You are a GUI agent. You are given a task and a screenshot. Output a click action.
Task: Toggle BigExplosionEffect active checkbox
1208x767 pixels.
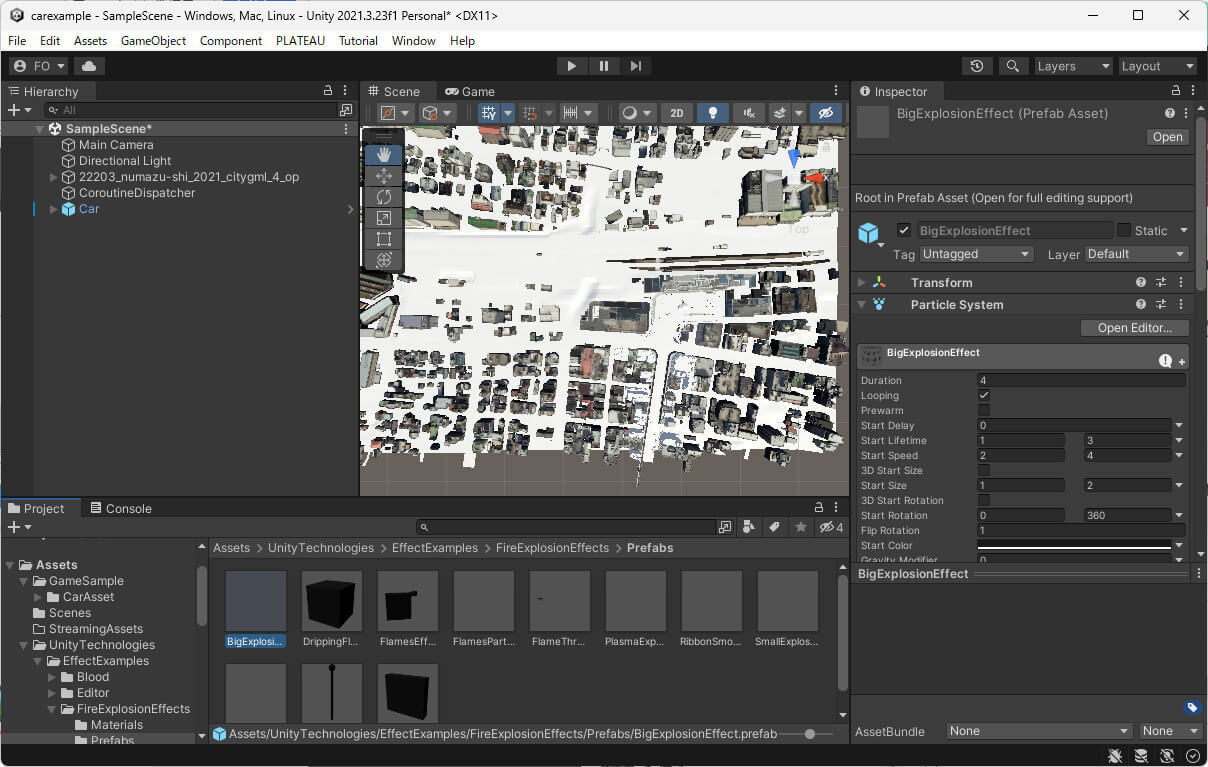pos(904,230)
